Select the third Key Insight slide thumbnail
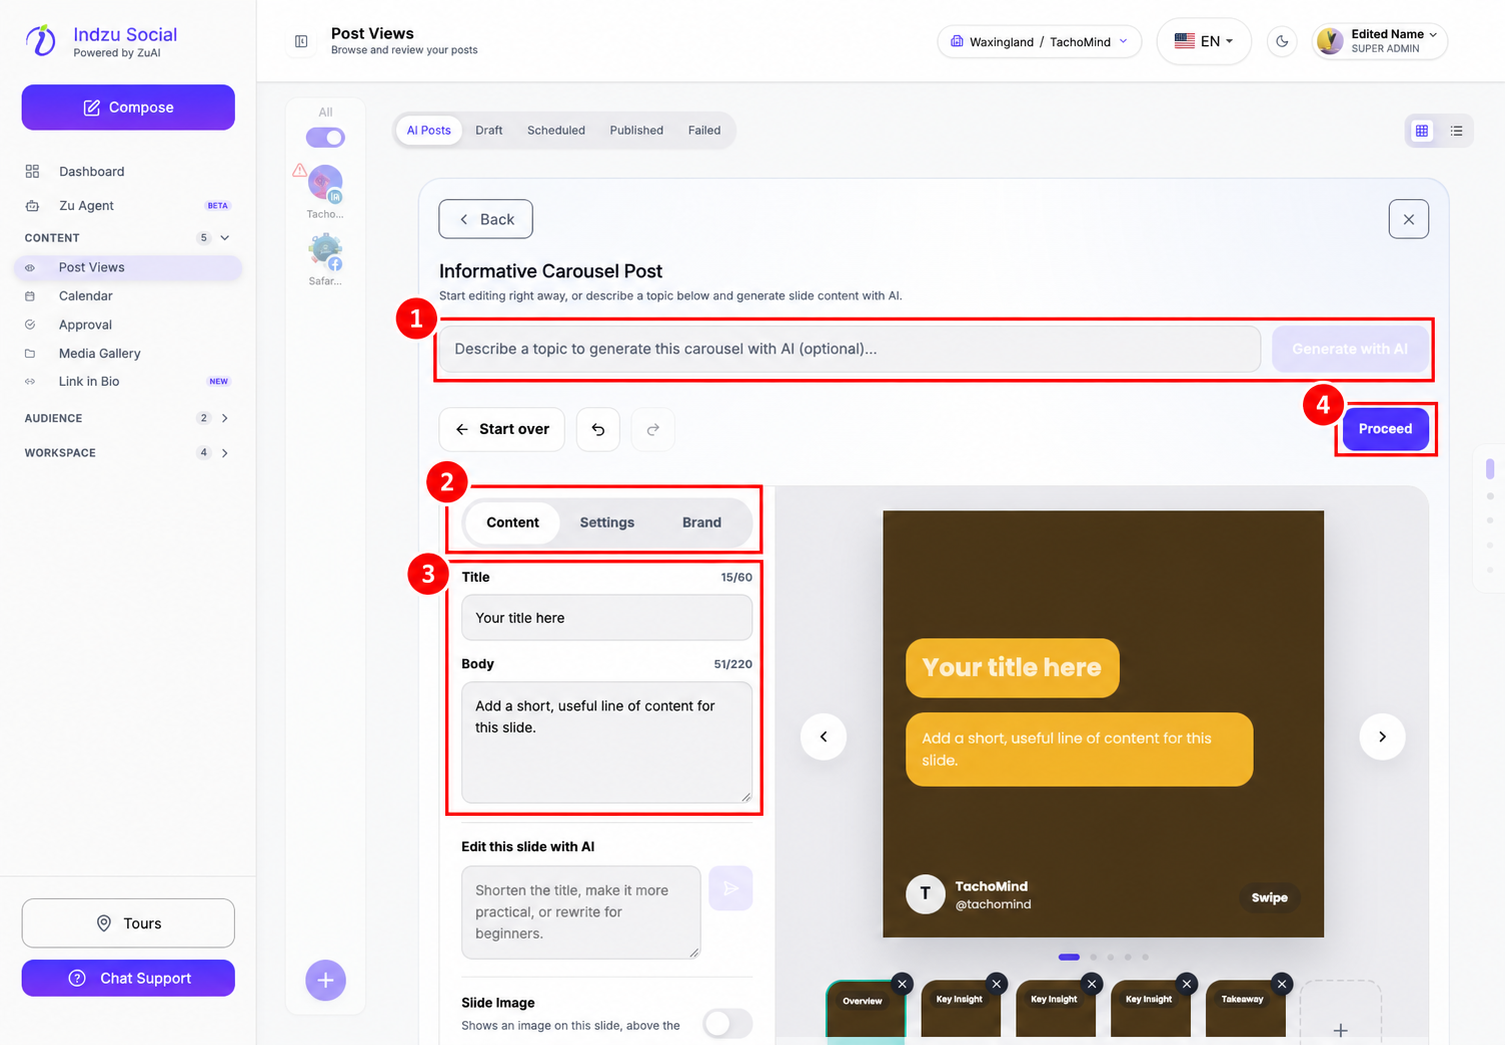The image size is (1505, 1045). click(1150, 1010)
